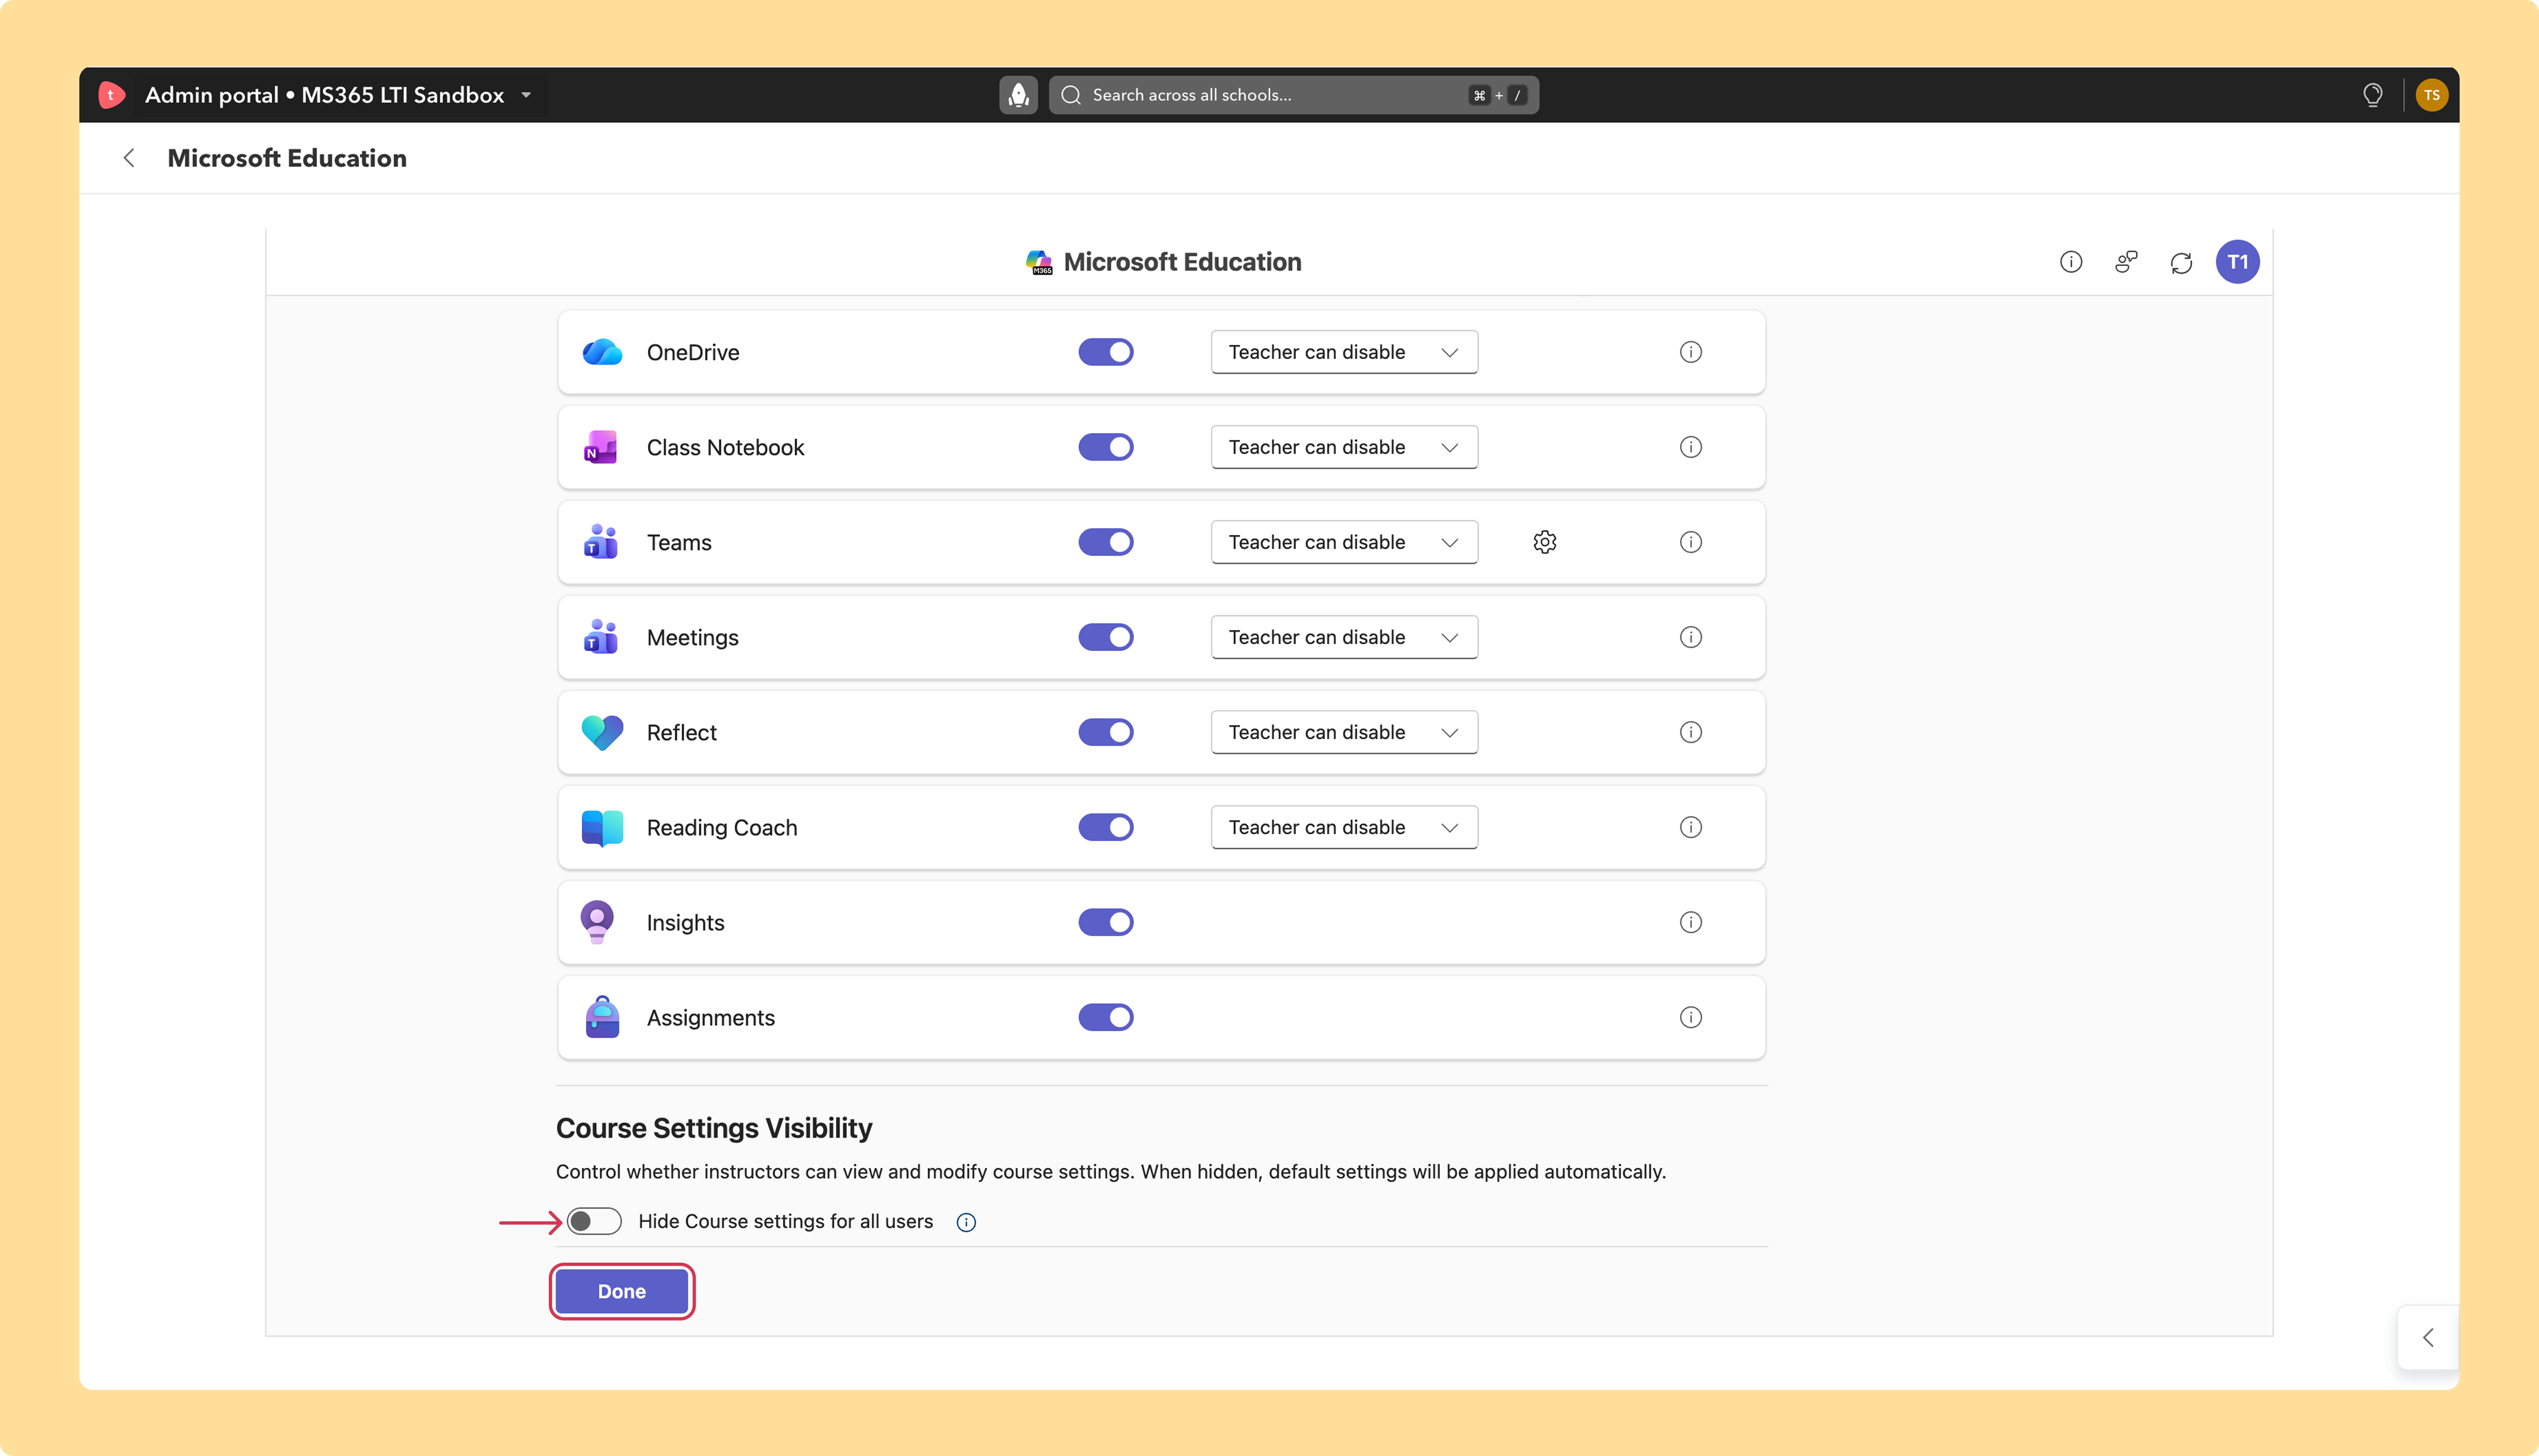Toggle the Reflect switch

1105,732
